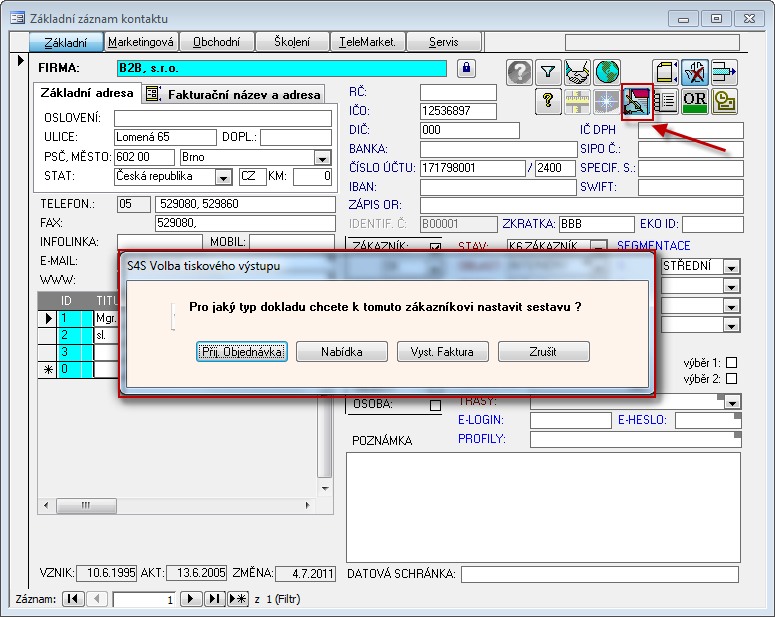
Task: Open the fourth segmentation dropdown below STŘEDNÍ
Action: click(x=731, y=325)
